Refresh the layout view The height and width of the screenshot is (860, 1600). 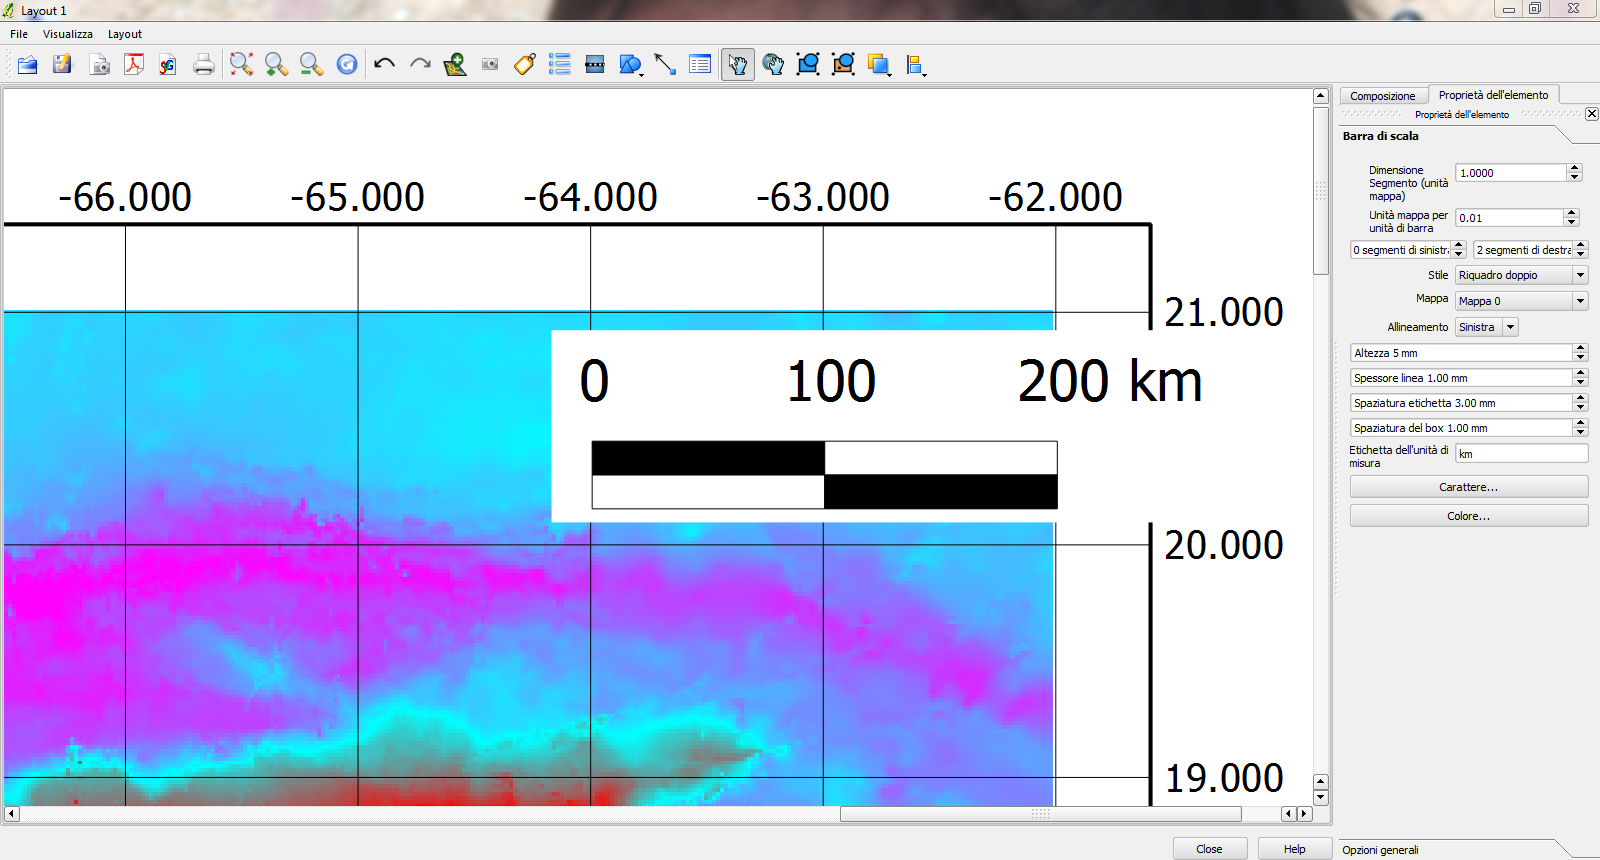point(347,65)
